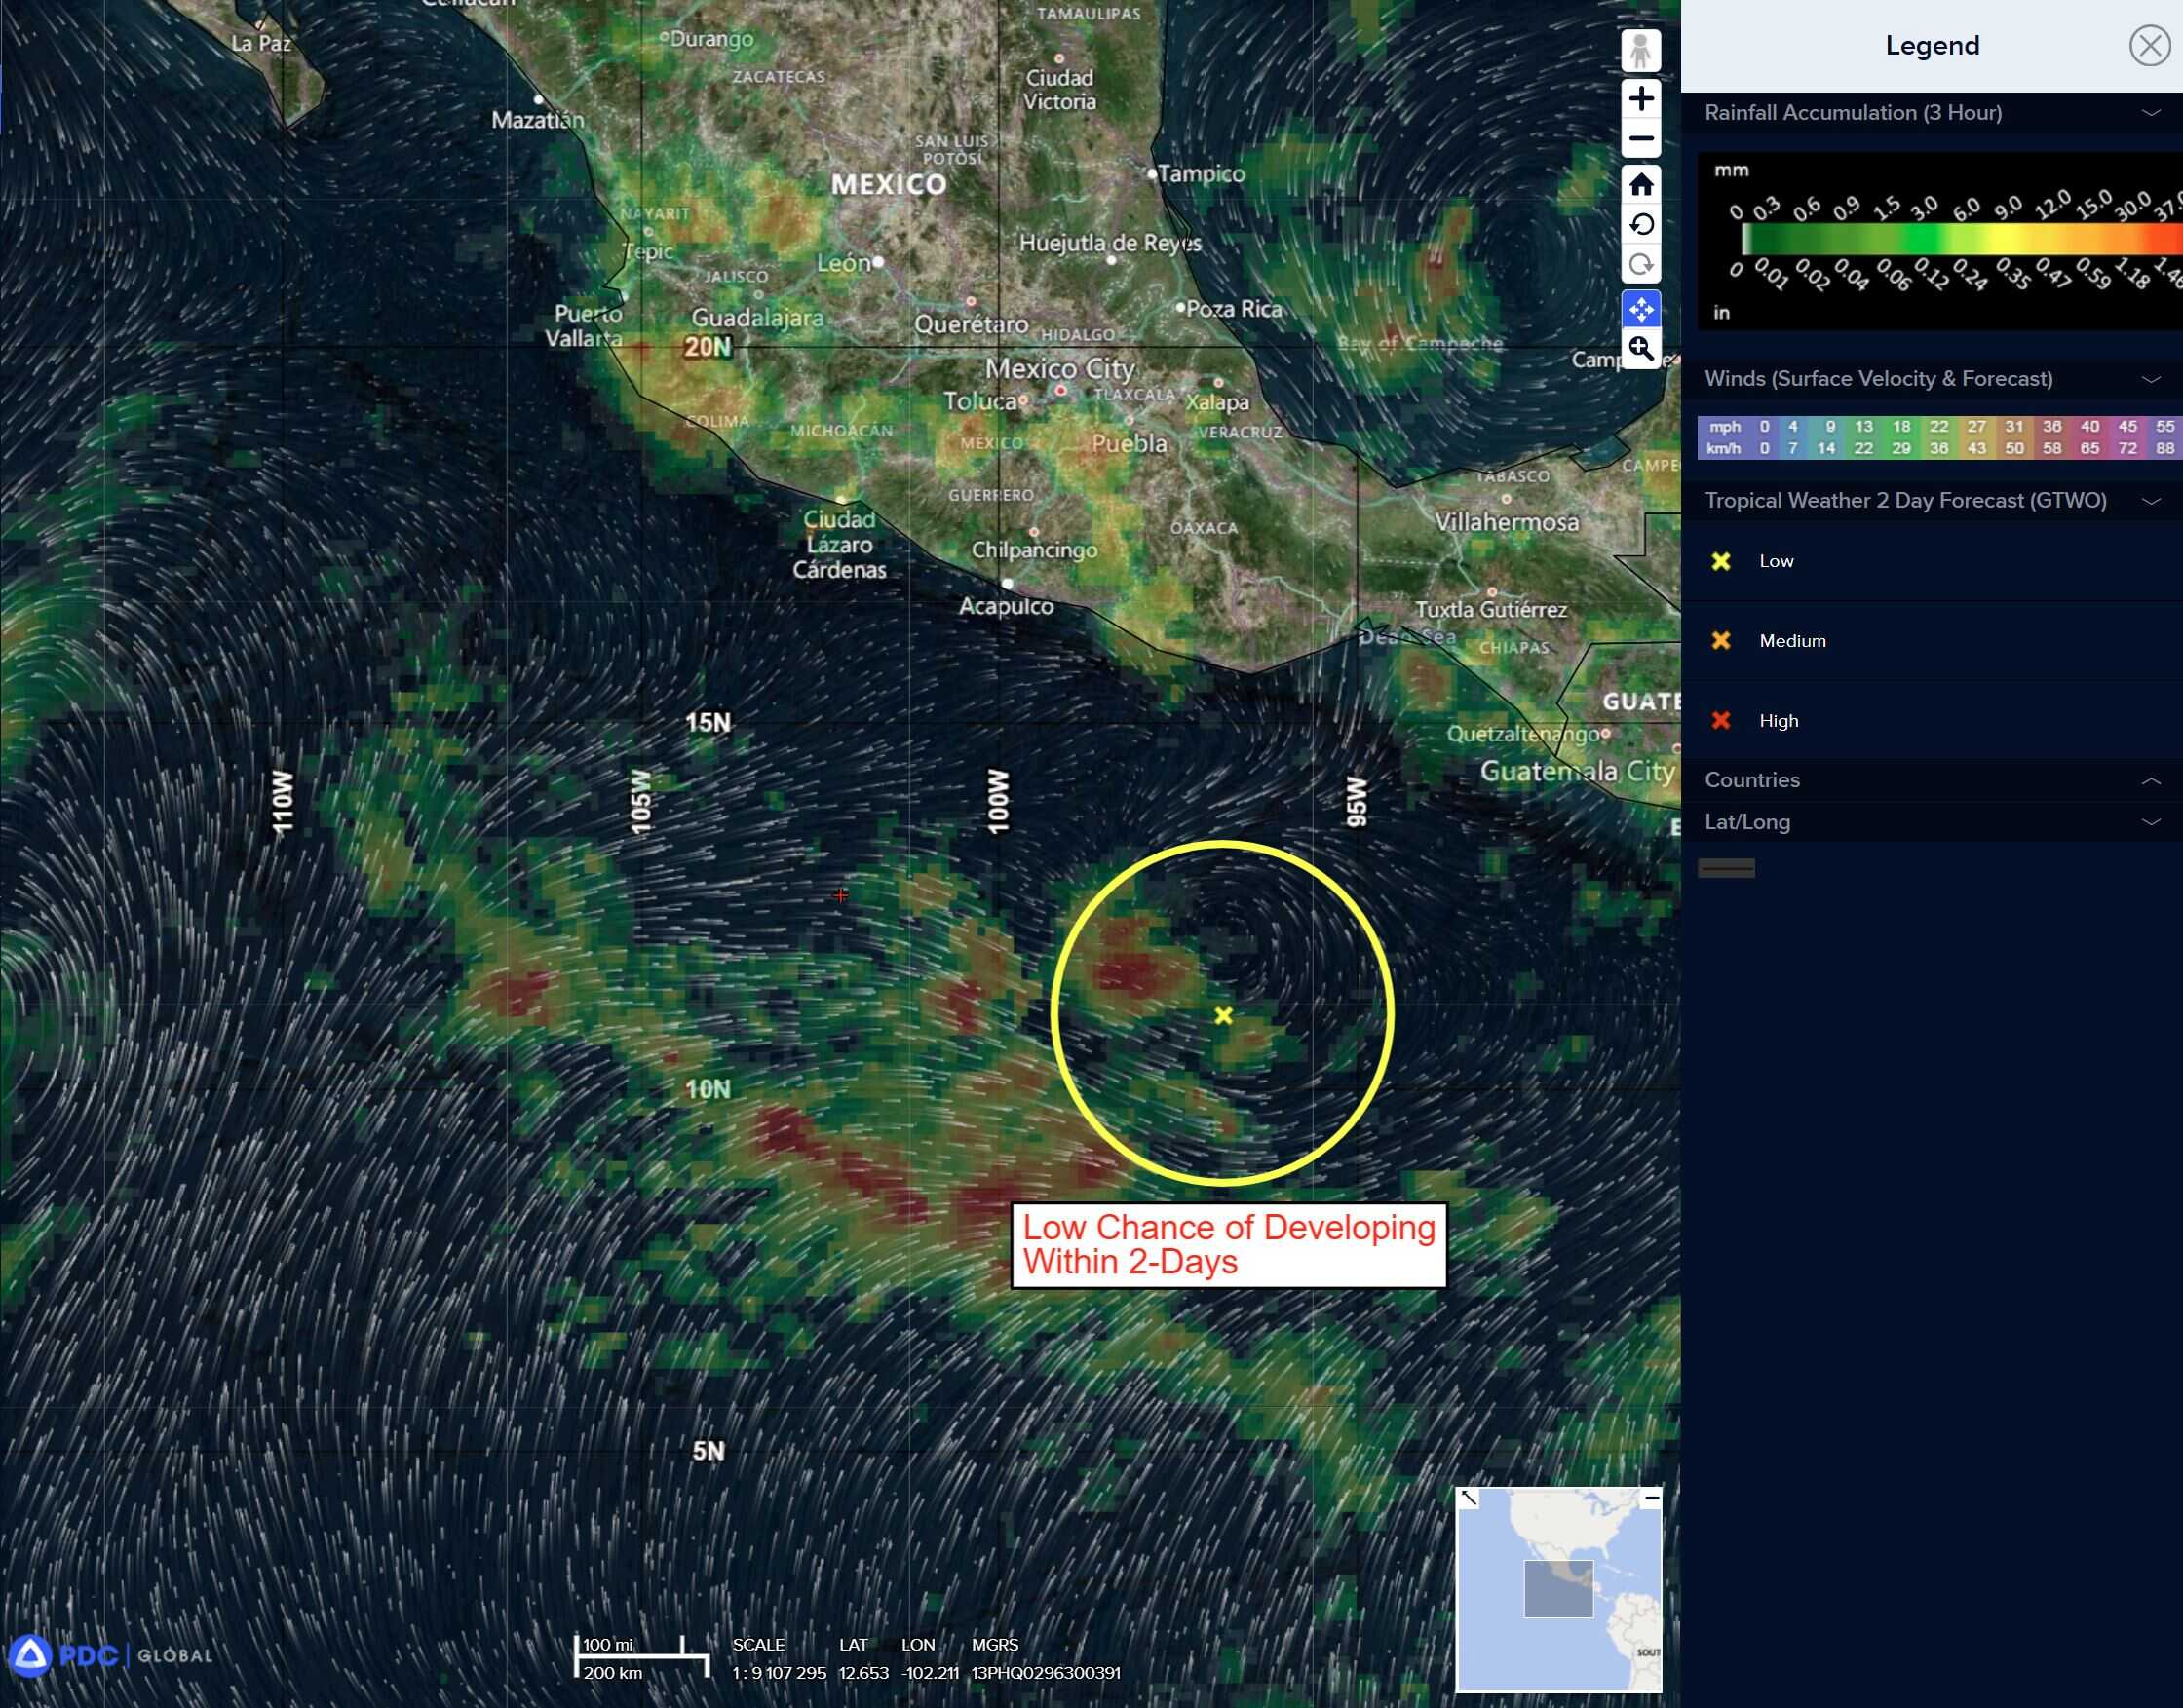This screenshot has height=1708, width=2183.
Task: Select the pan map tool
Action: [1640, 309]
